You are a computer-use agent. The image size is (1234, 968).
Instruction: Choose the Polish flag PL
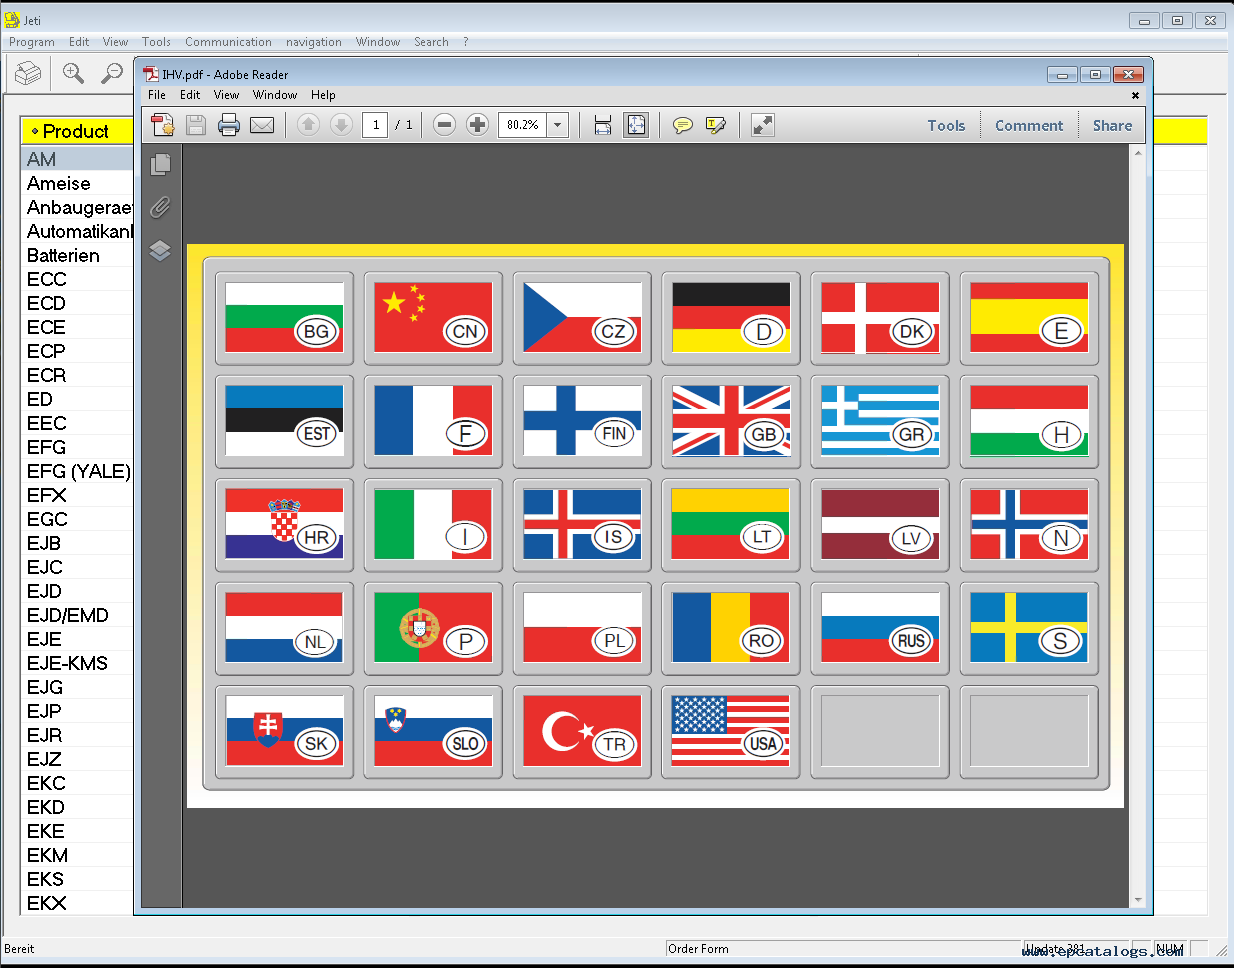582,628
